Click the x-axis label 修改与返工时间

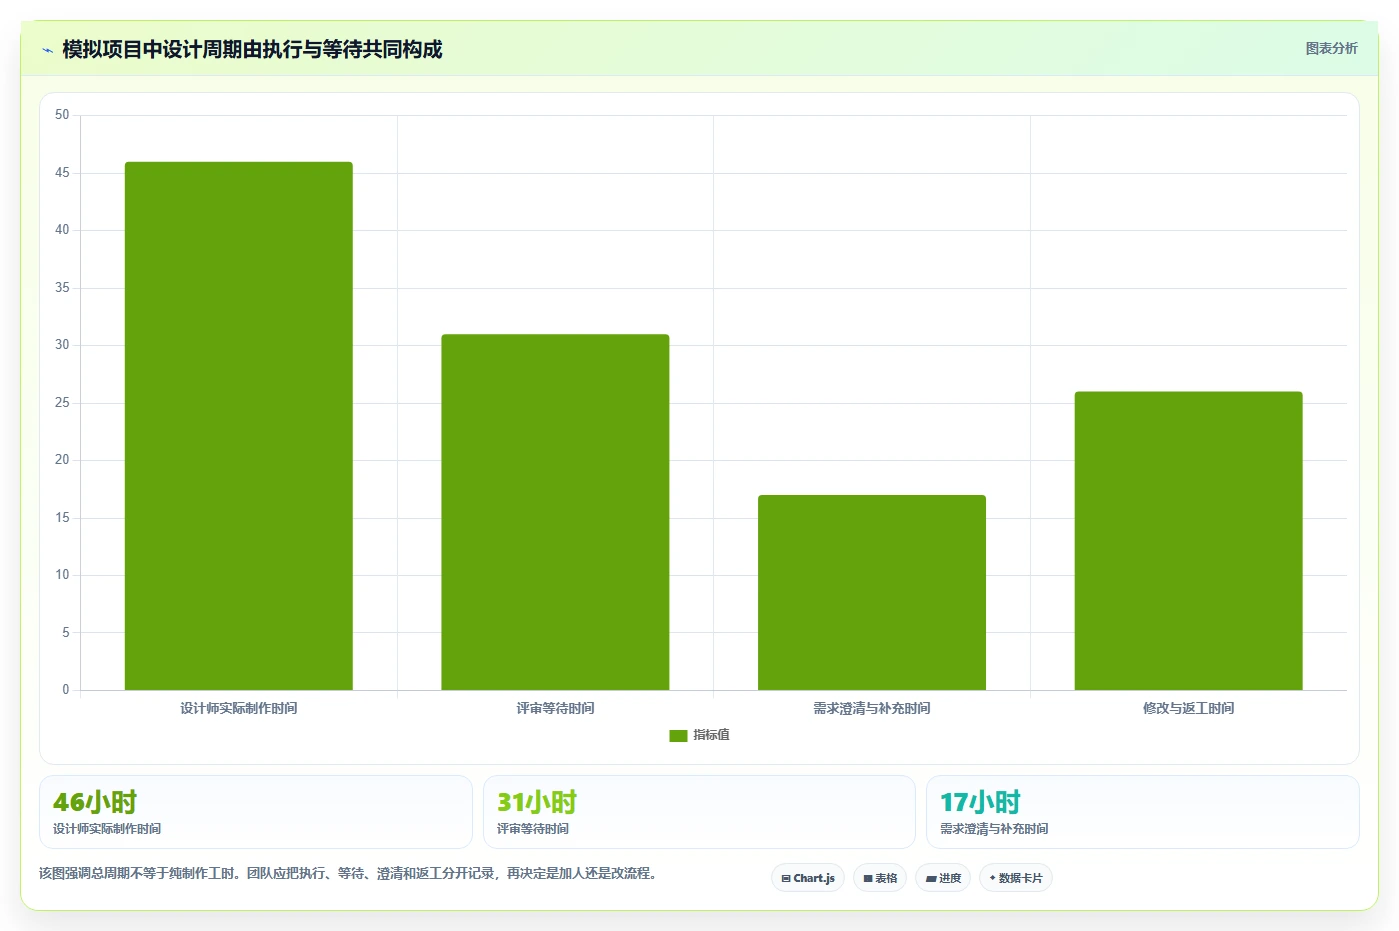click(x=1188, y=708)
